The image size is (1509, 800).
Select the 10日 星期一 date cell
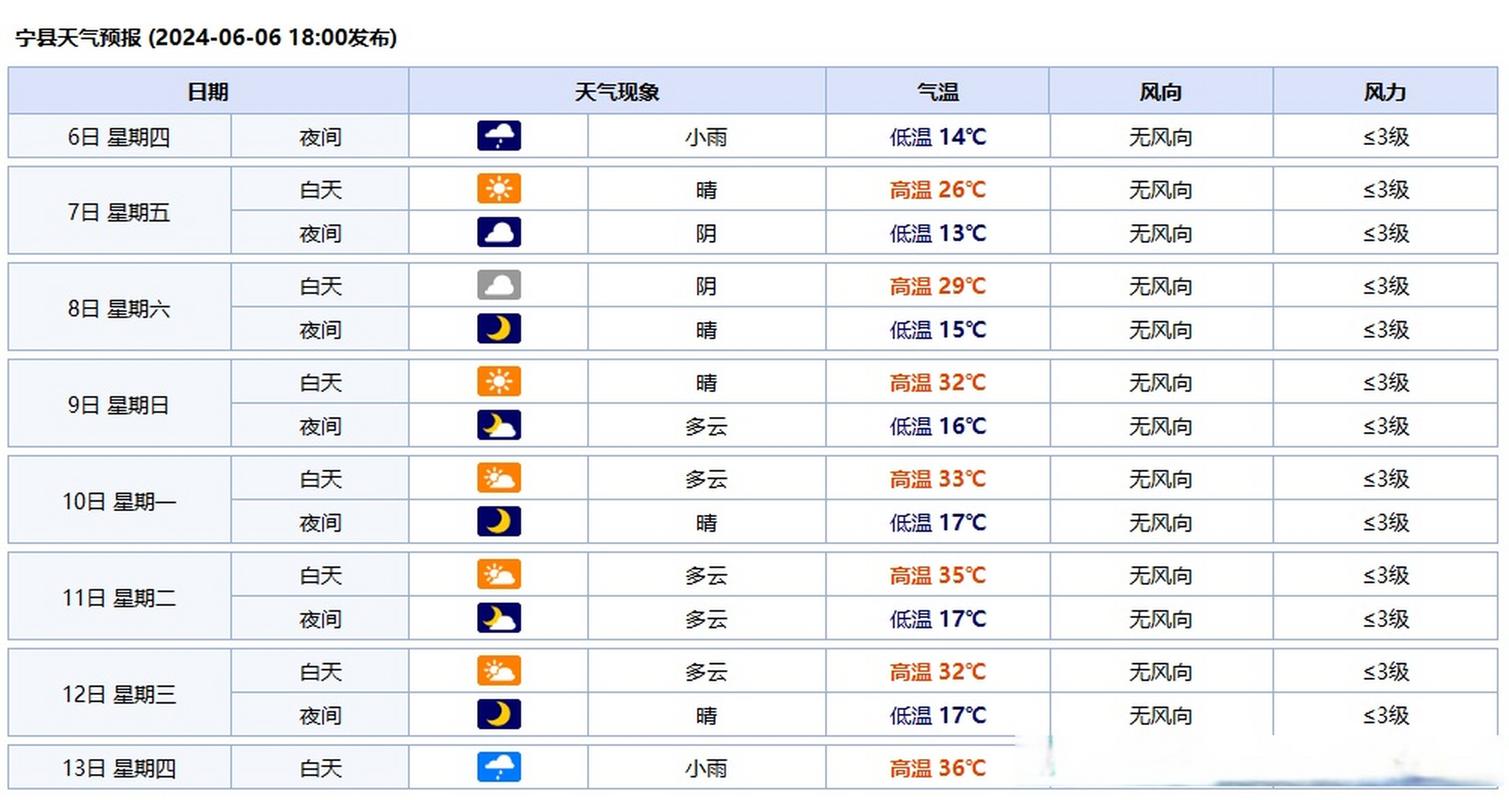(x=120, y=502)
